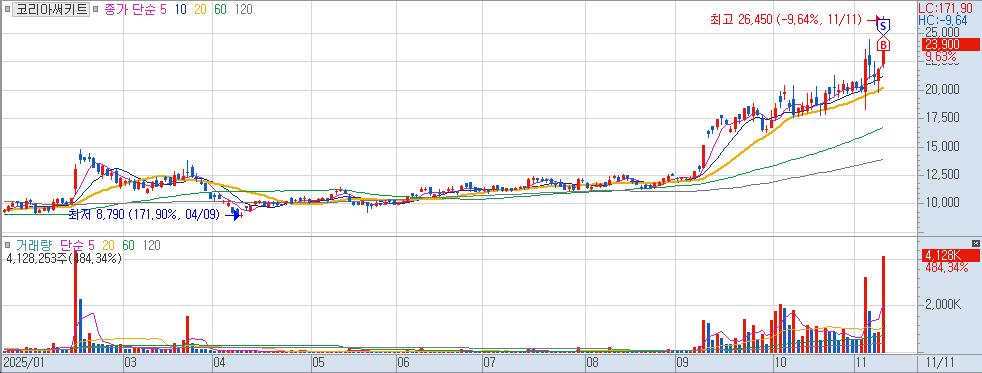Click the 2,000K volume axis label
Viewport: 982px width, 373px height.
(943, 305)
